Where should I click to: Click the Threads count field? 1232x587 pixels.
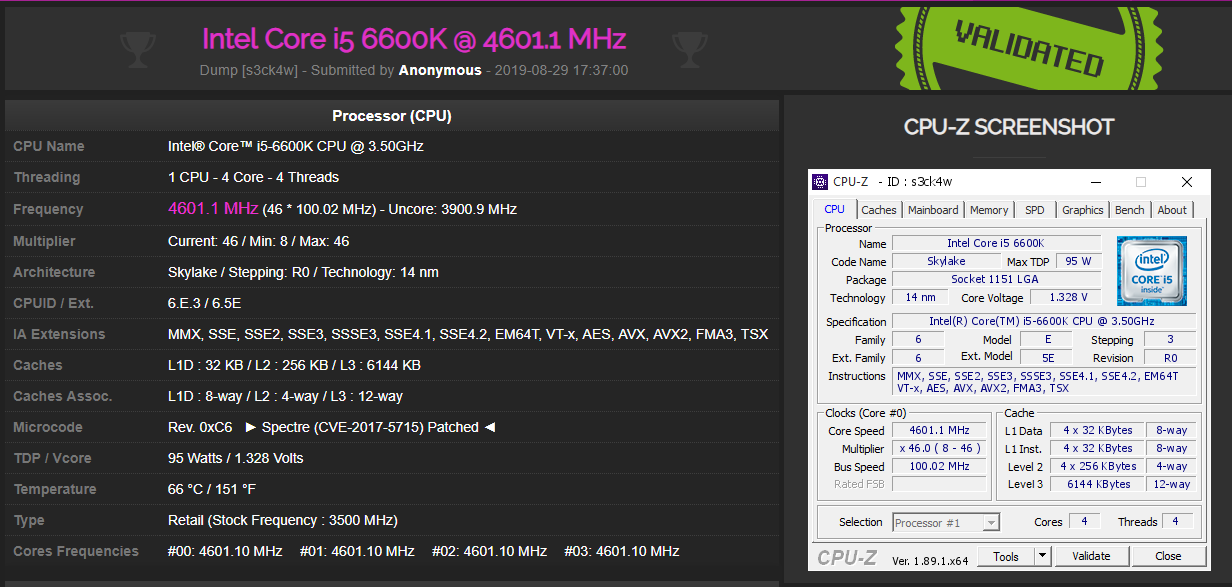coord(1177,522)
